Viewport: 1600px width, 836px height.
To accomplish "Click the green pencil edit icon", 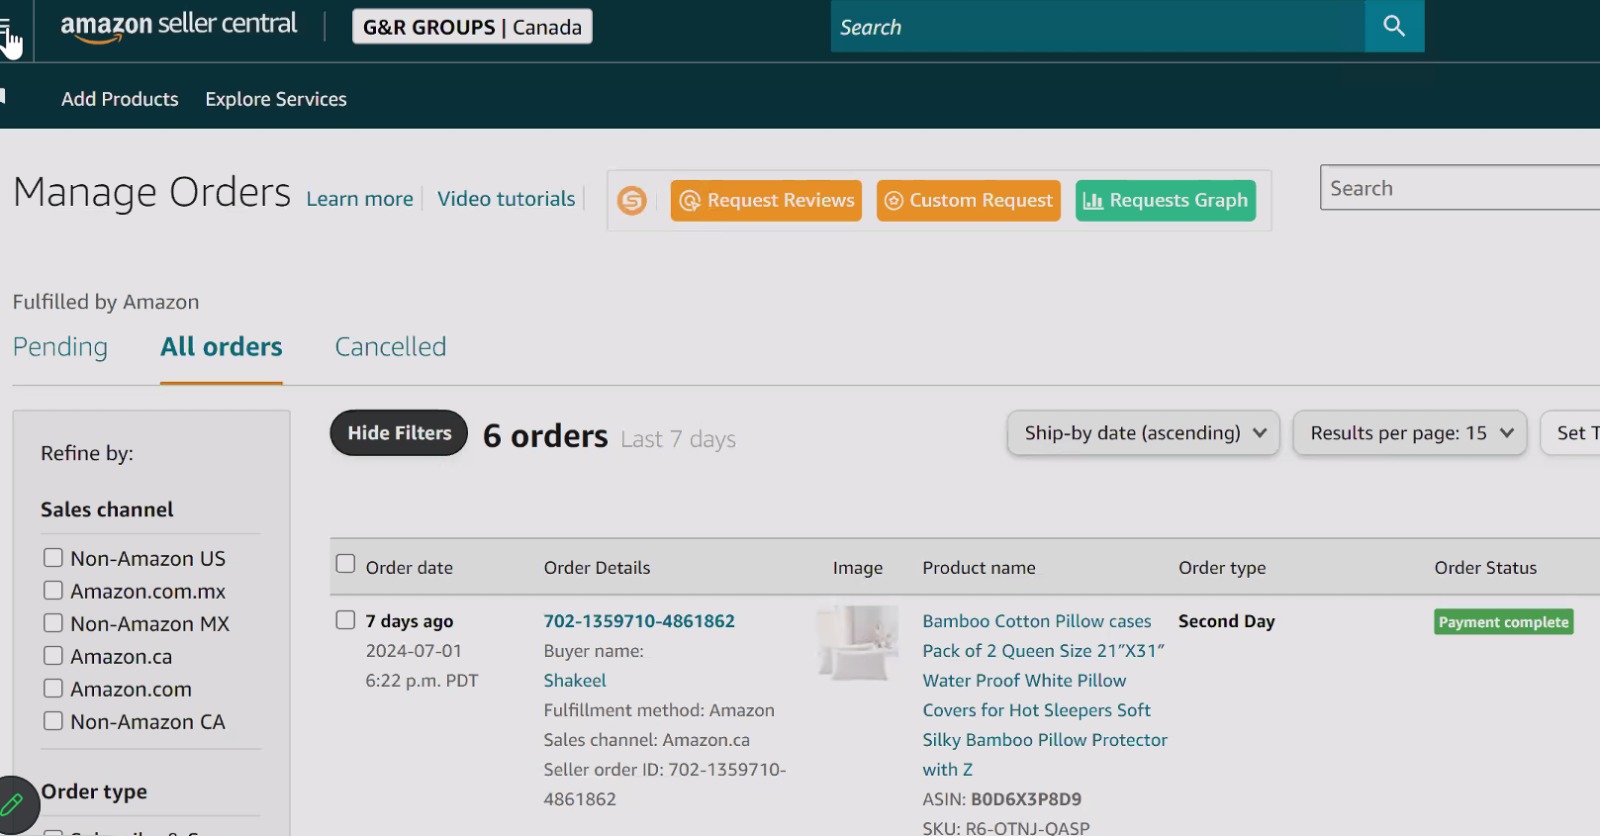I will 13,804.
